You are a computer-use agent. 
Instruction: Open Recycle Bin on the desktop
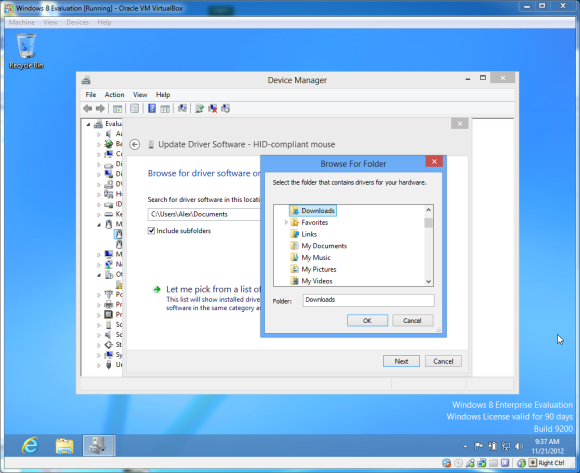pos(26,51)
